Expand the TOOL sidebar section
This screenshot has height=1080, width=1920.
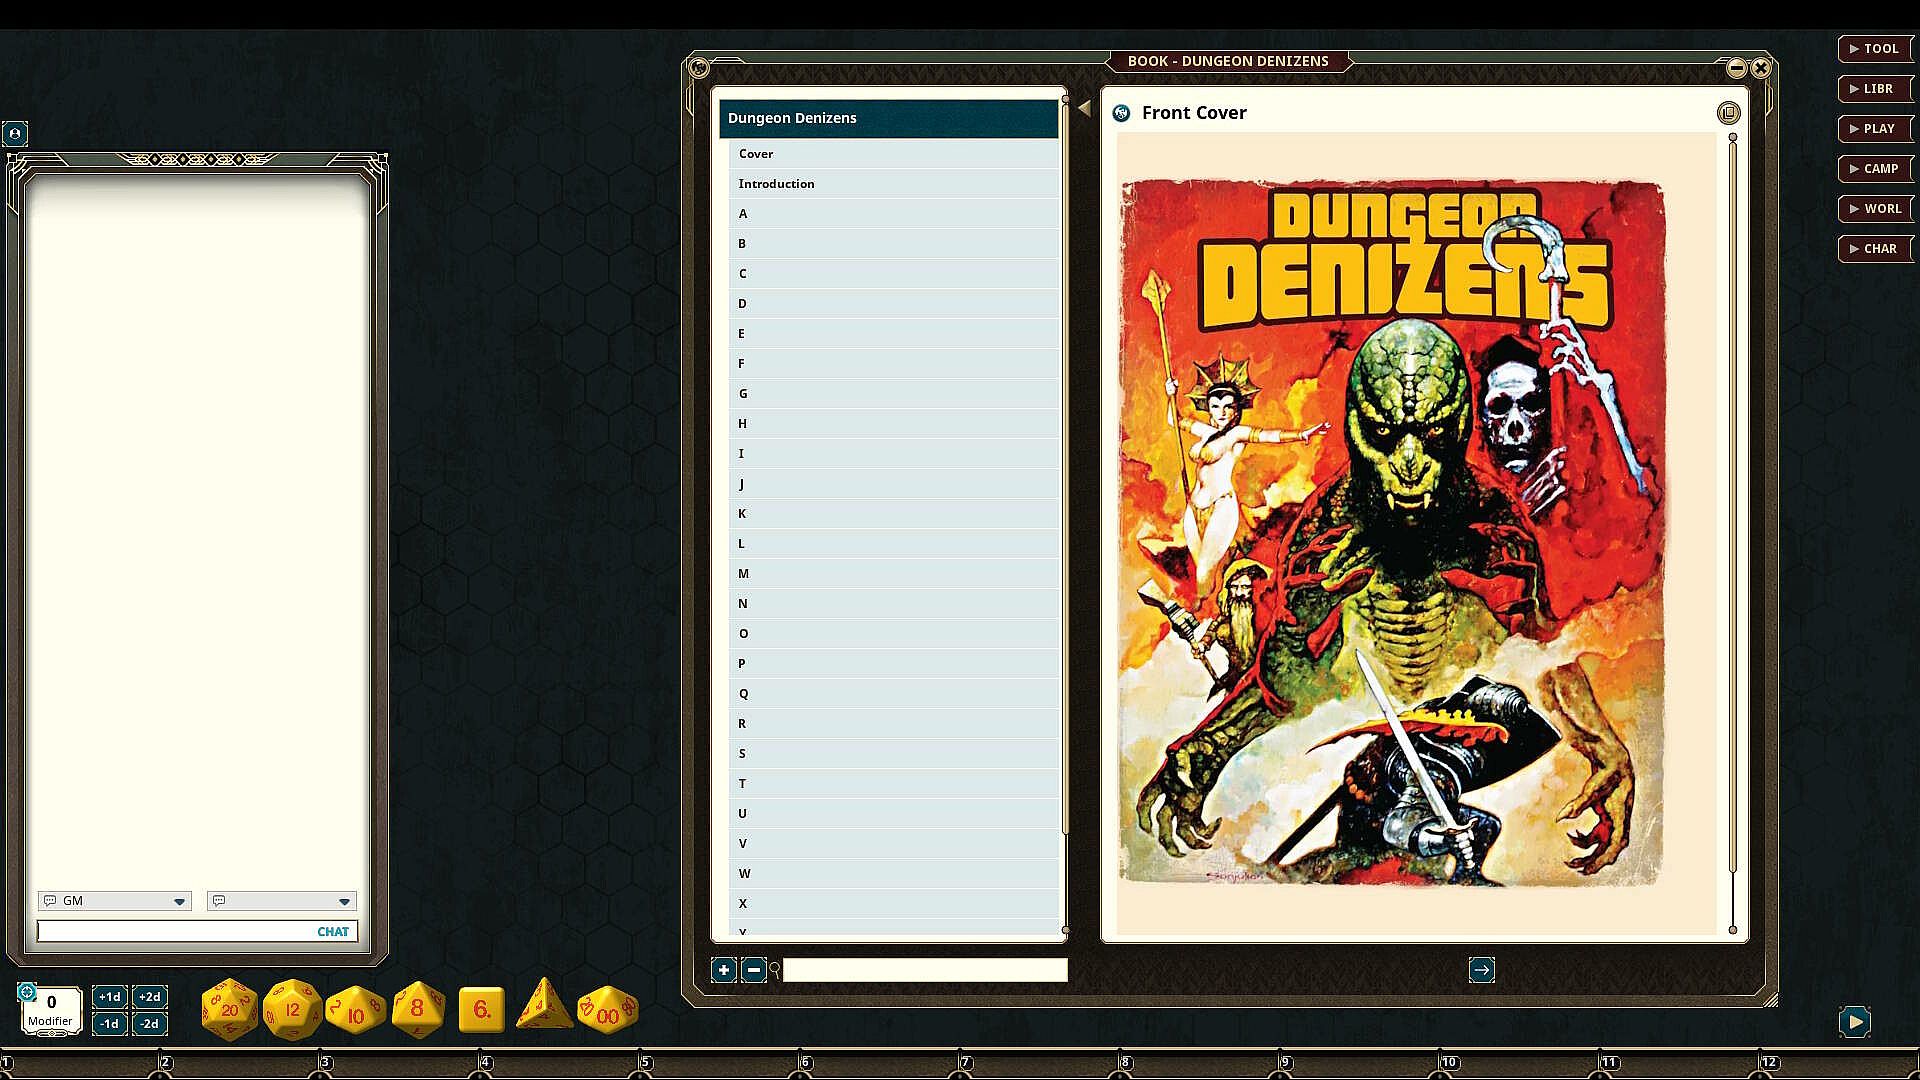tap(1874, 48)
